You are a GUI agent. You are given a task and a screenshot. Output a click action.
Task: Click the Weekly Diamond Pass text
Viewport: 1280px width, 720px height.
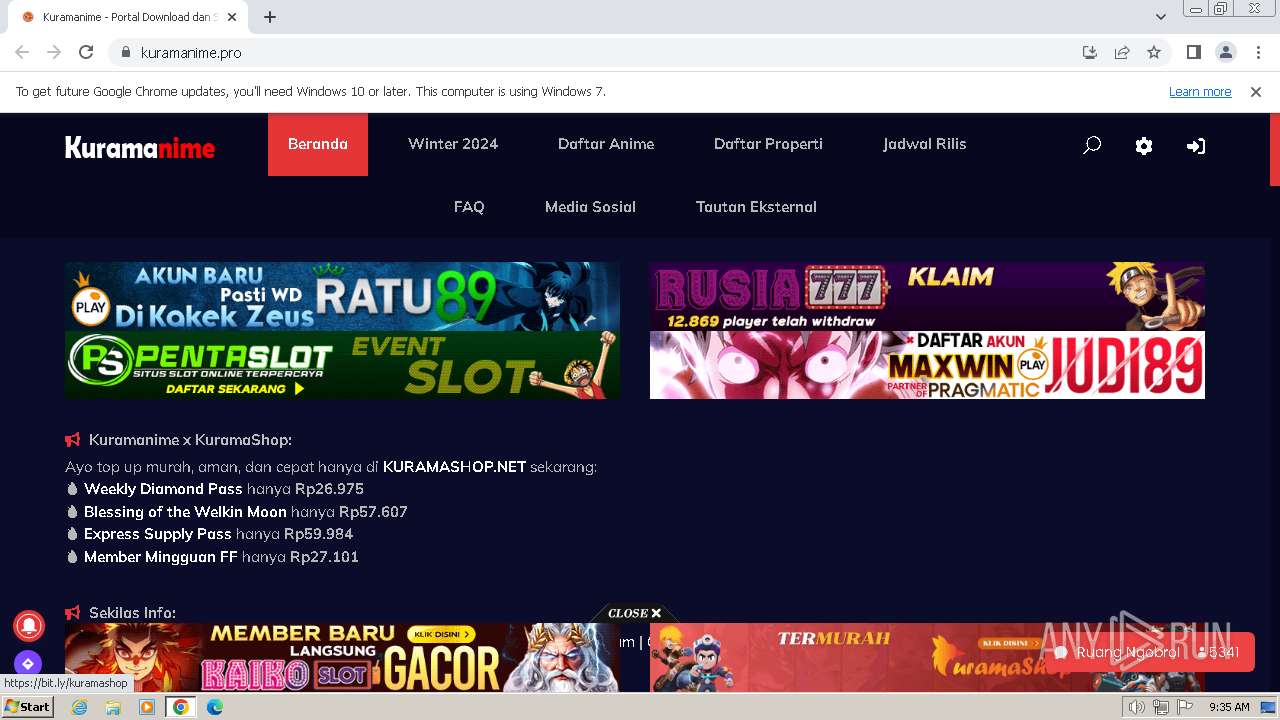pos(163,489)
